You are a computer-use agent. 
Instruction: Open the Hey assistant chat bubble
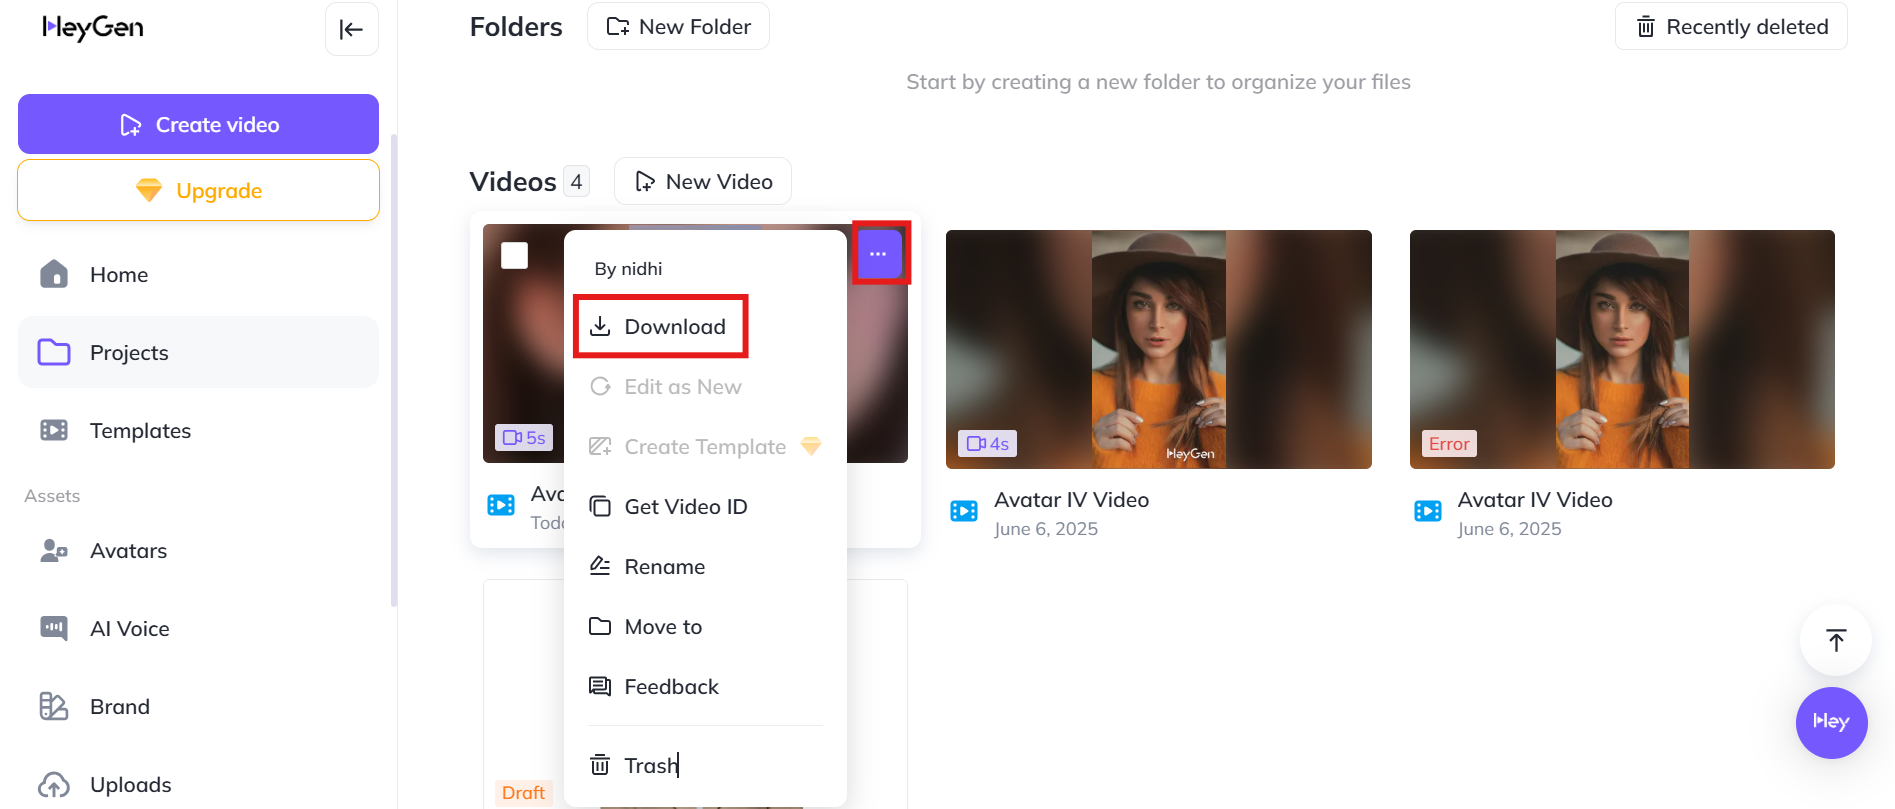point(1830,722)
